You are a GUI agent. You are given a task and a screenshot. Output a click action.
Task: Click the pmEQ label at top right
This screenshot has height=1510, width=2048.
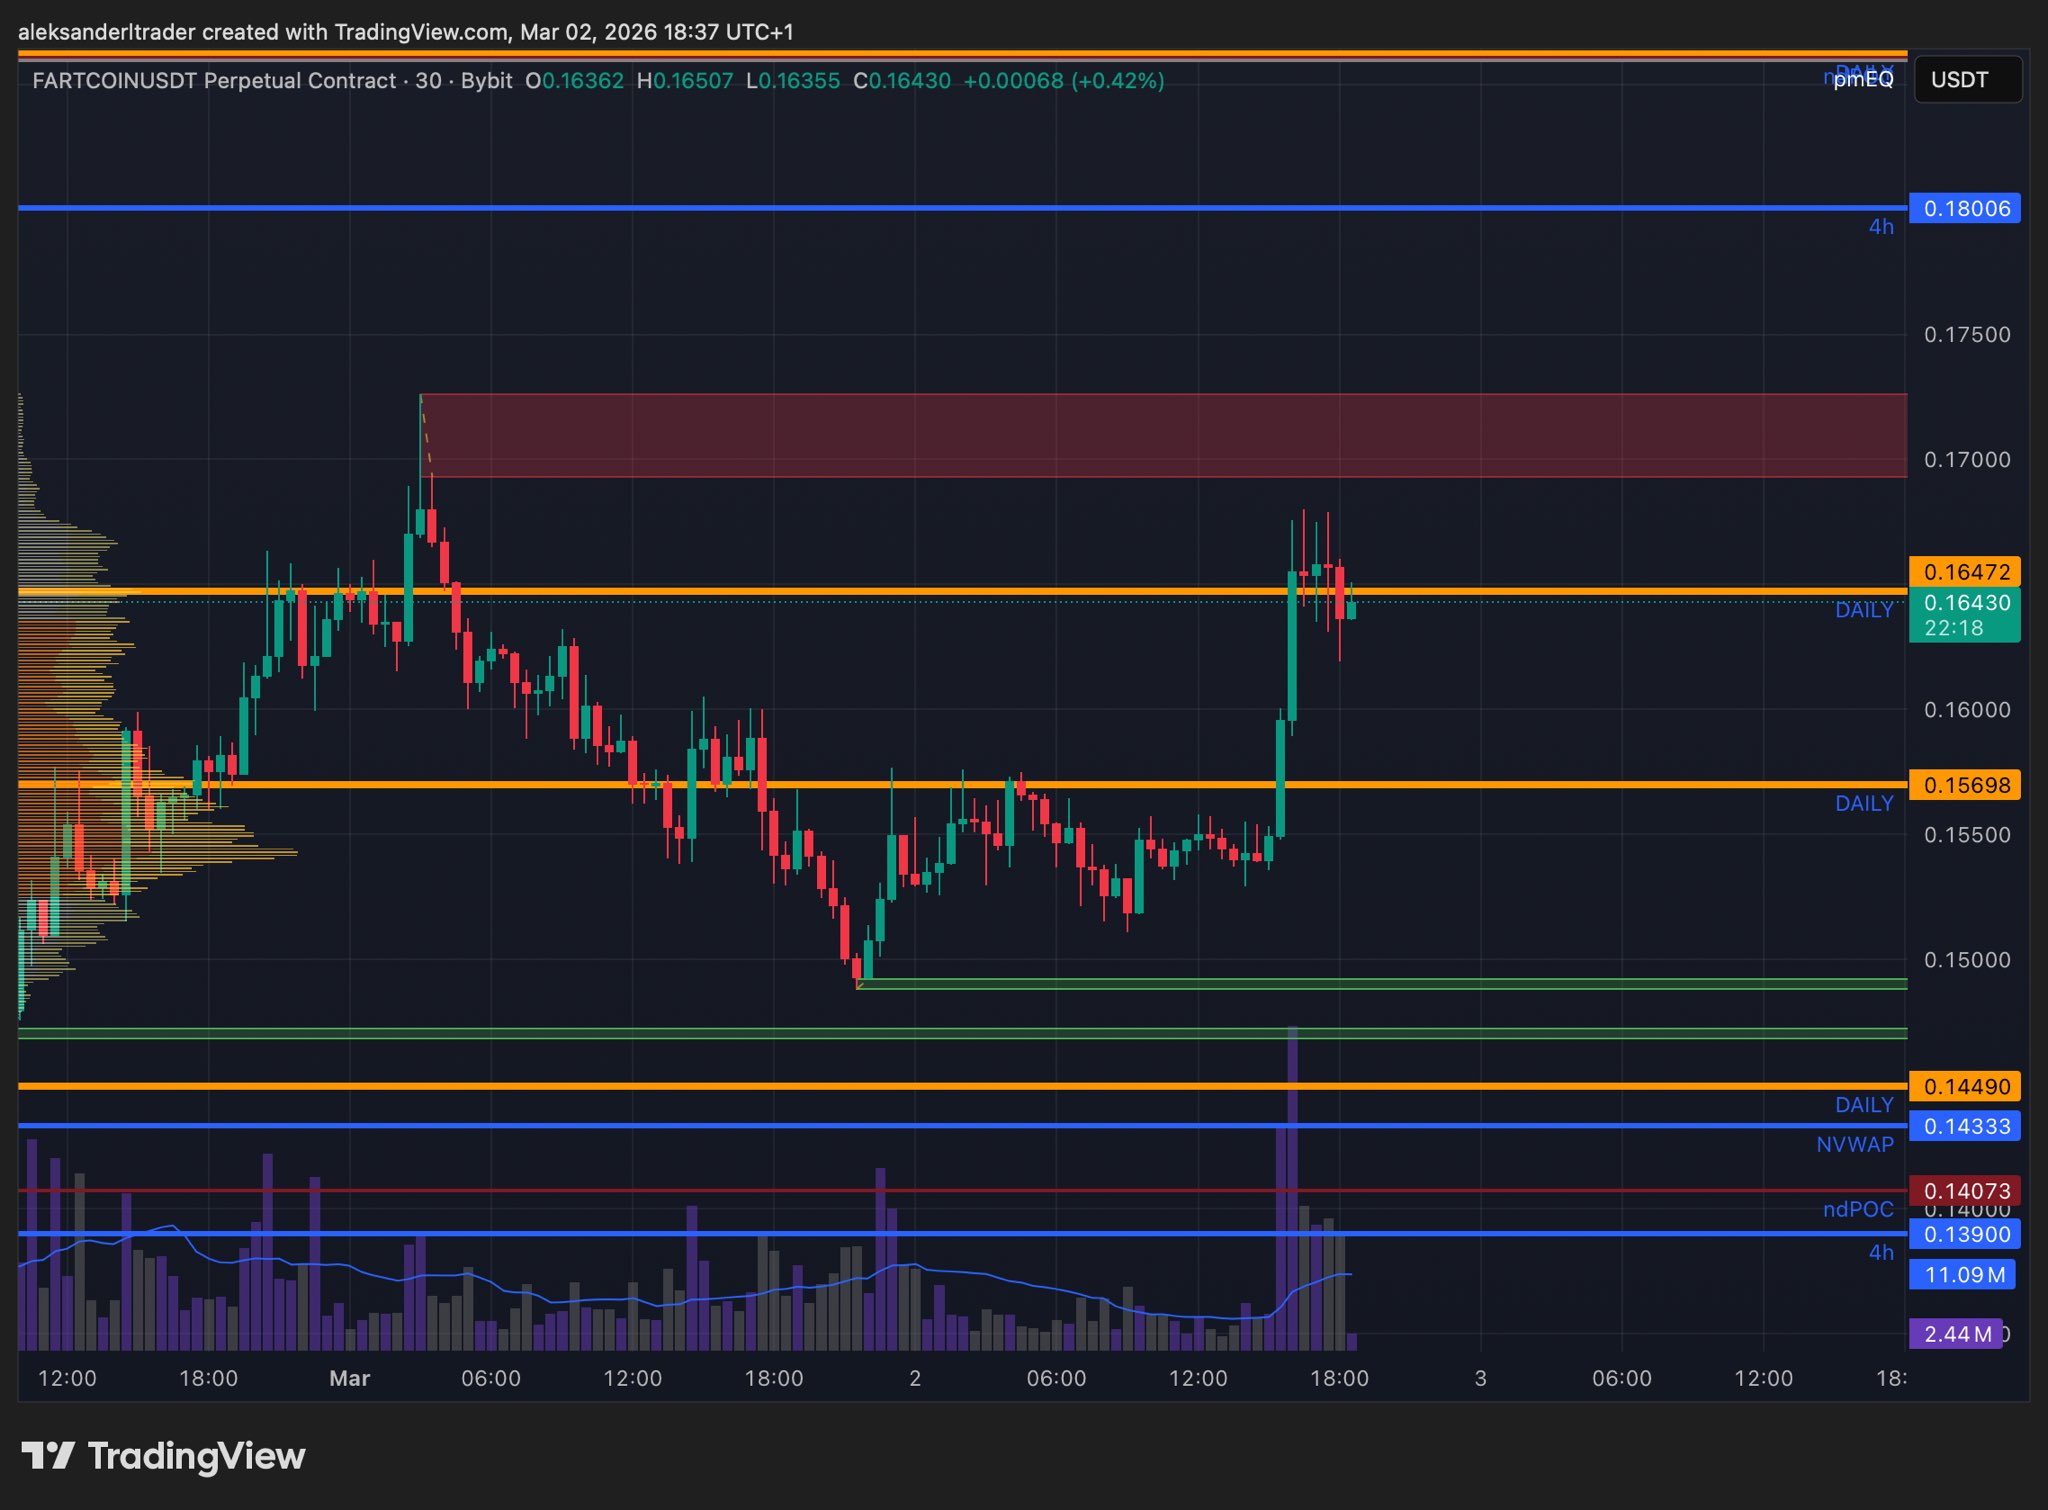coord(1863,81)
